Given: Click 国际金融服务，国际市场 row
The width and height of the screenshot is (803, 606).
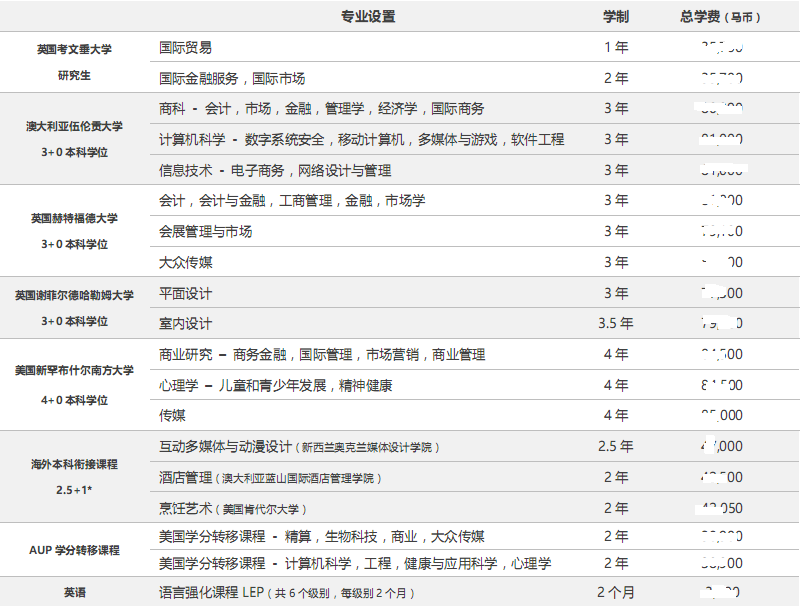Looking at the screenshot, I should [475, 78].
